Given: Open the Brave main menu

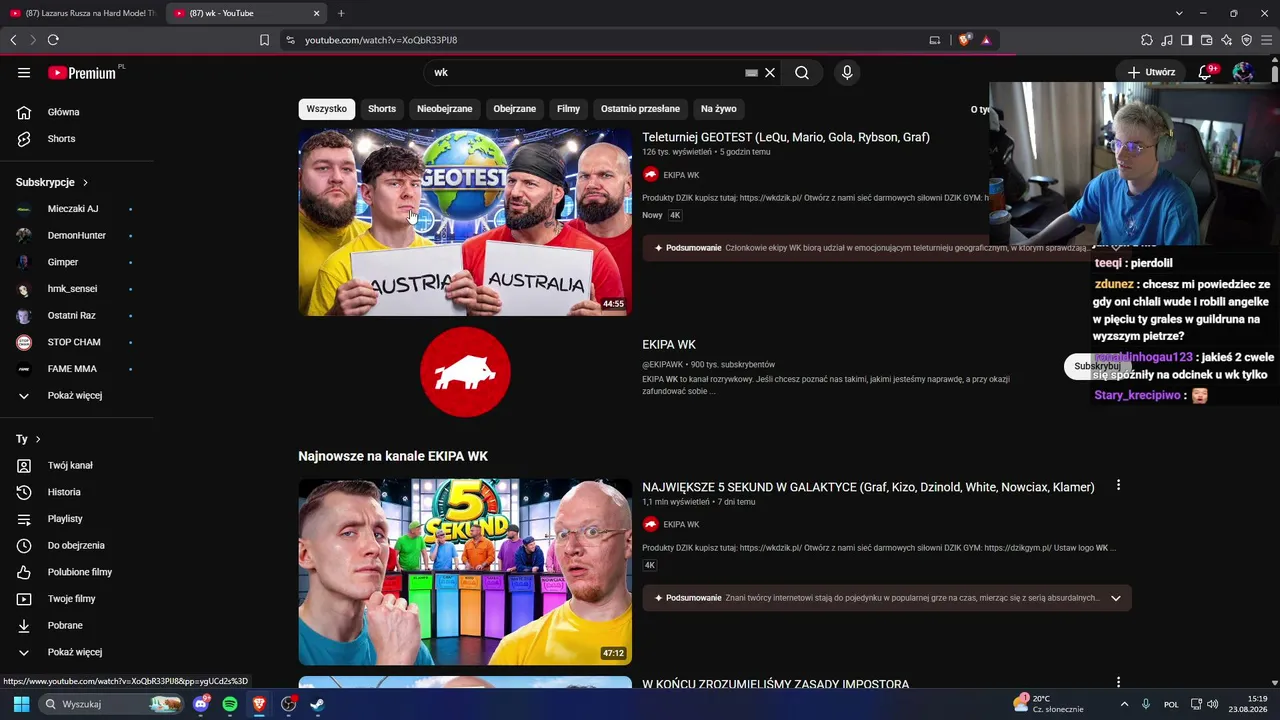Looking at the screenshot, I should [1266, 40].
